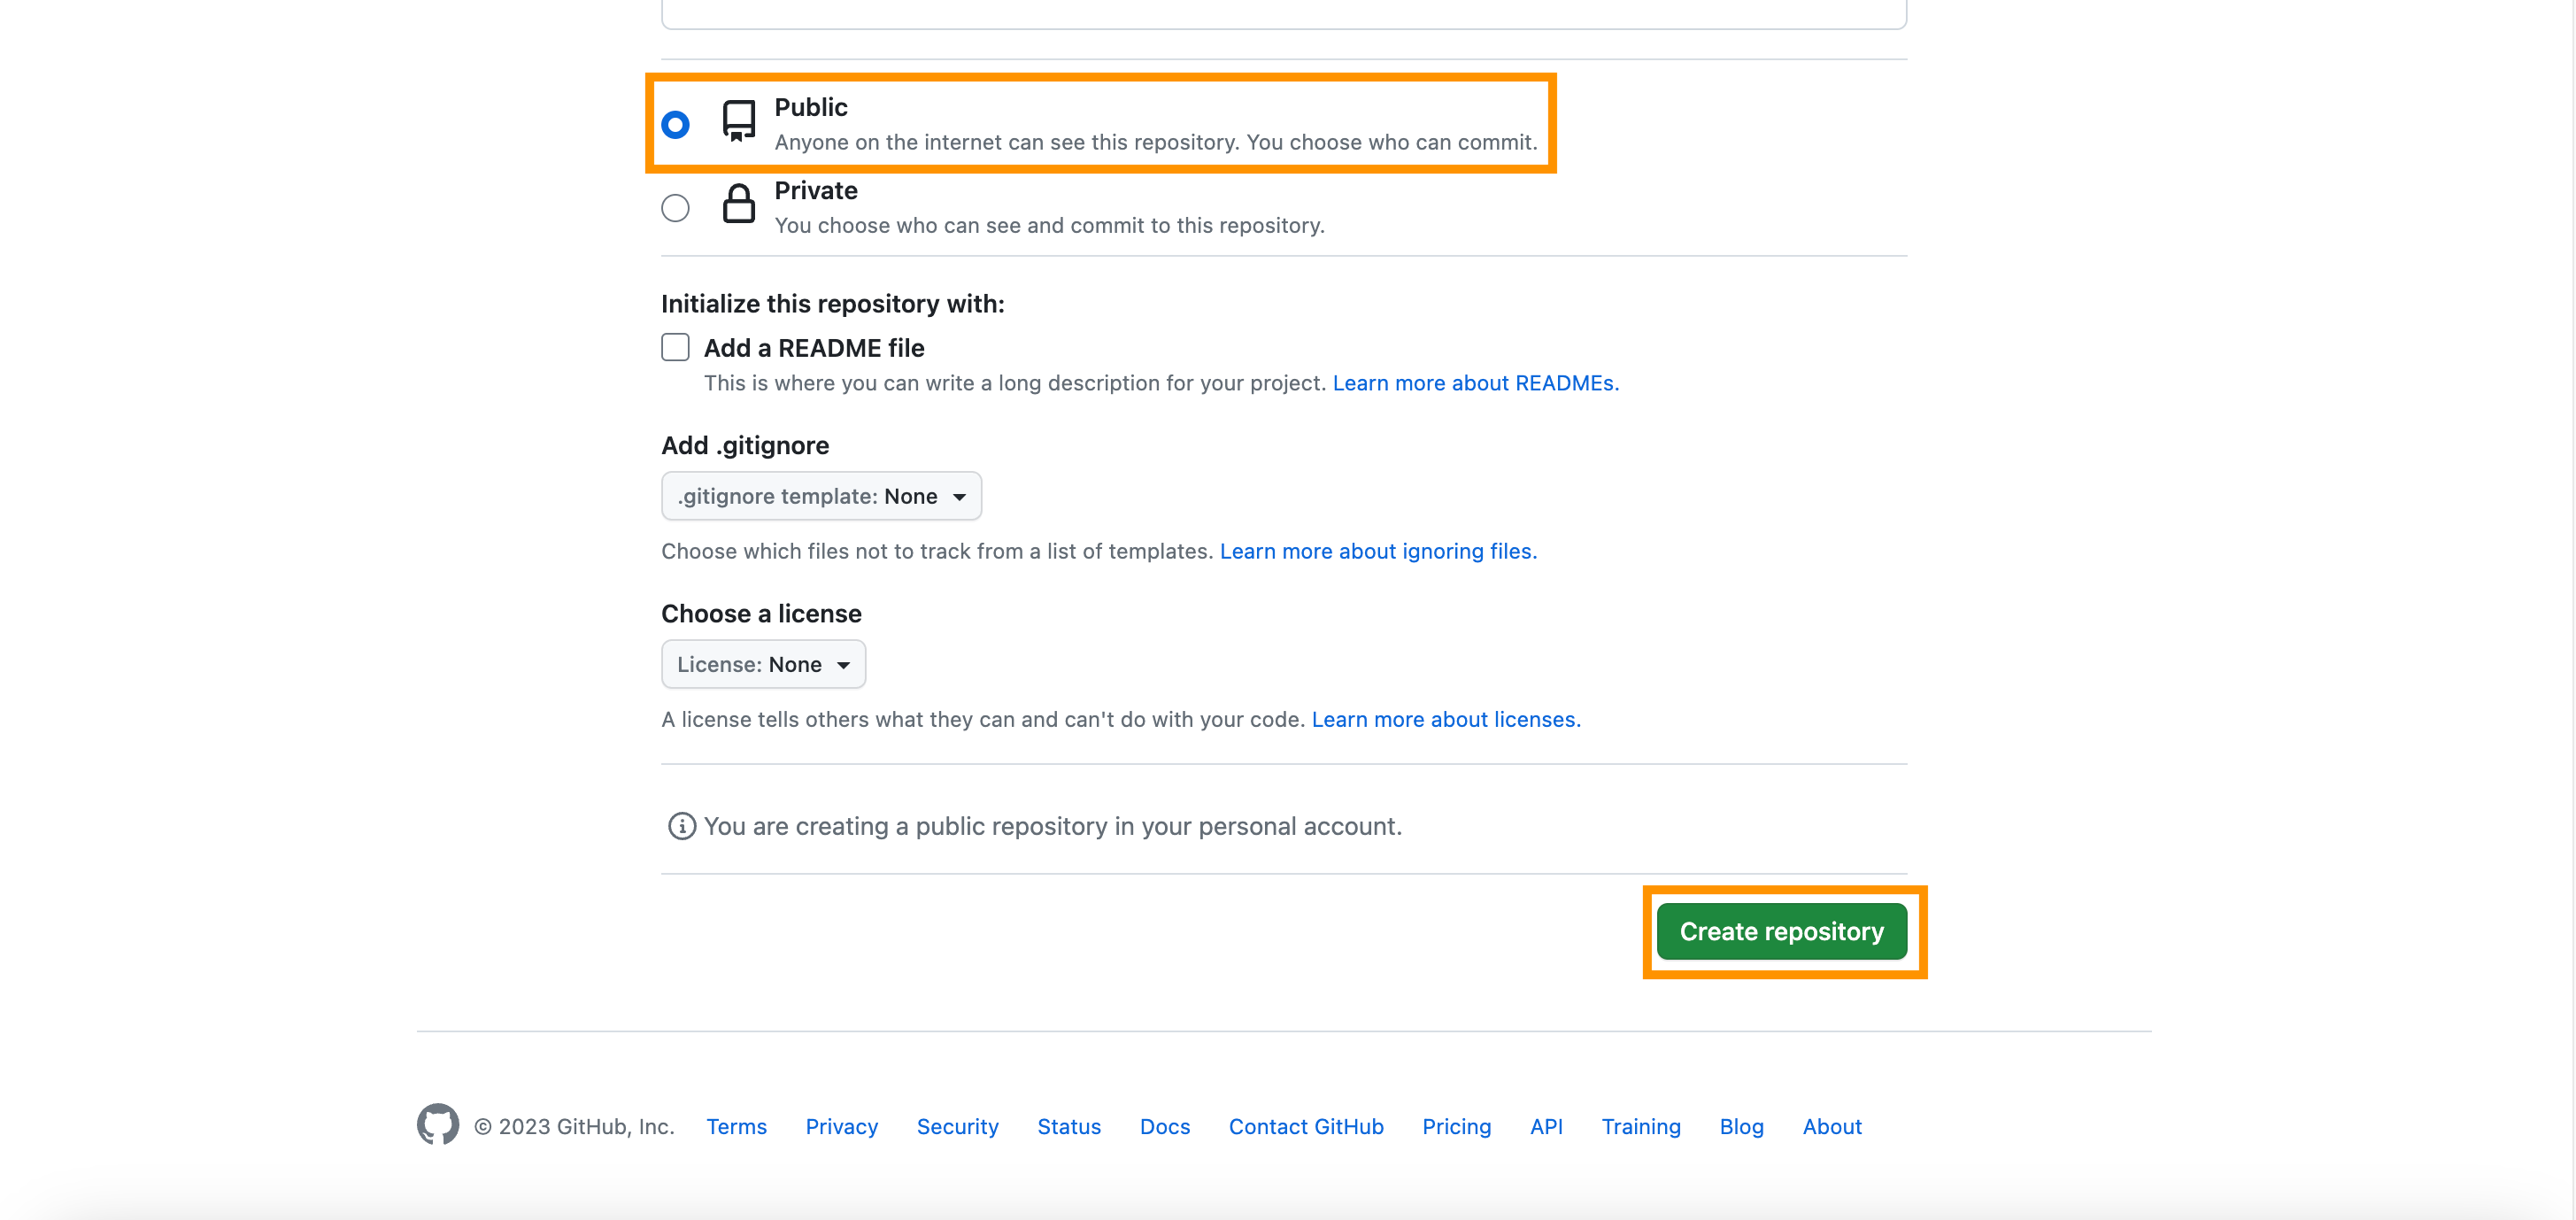Image resolution: width=2576 pixels, height=1220 pixels.
Task: Go to the Terms page
Action: coord(736,1126)
